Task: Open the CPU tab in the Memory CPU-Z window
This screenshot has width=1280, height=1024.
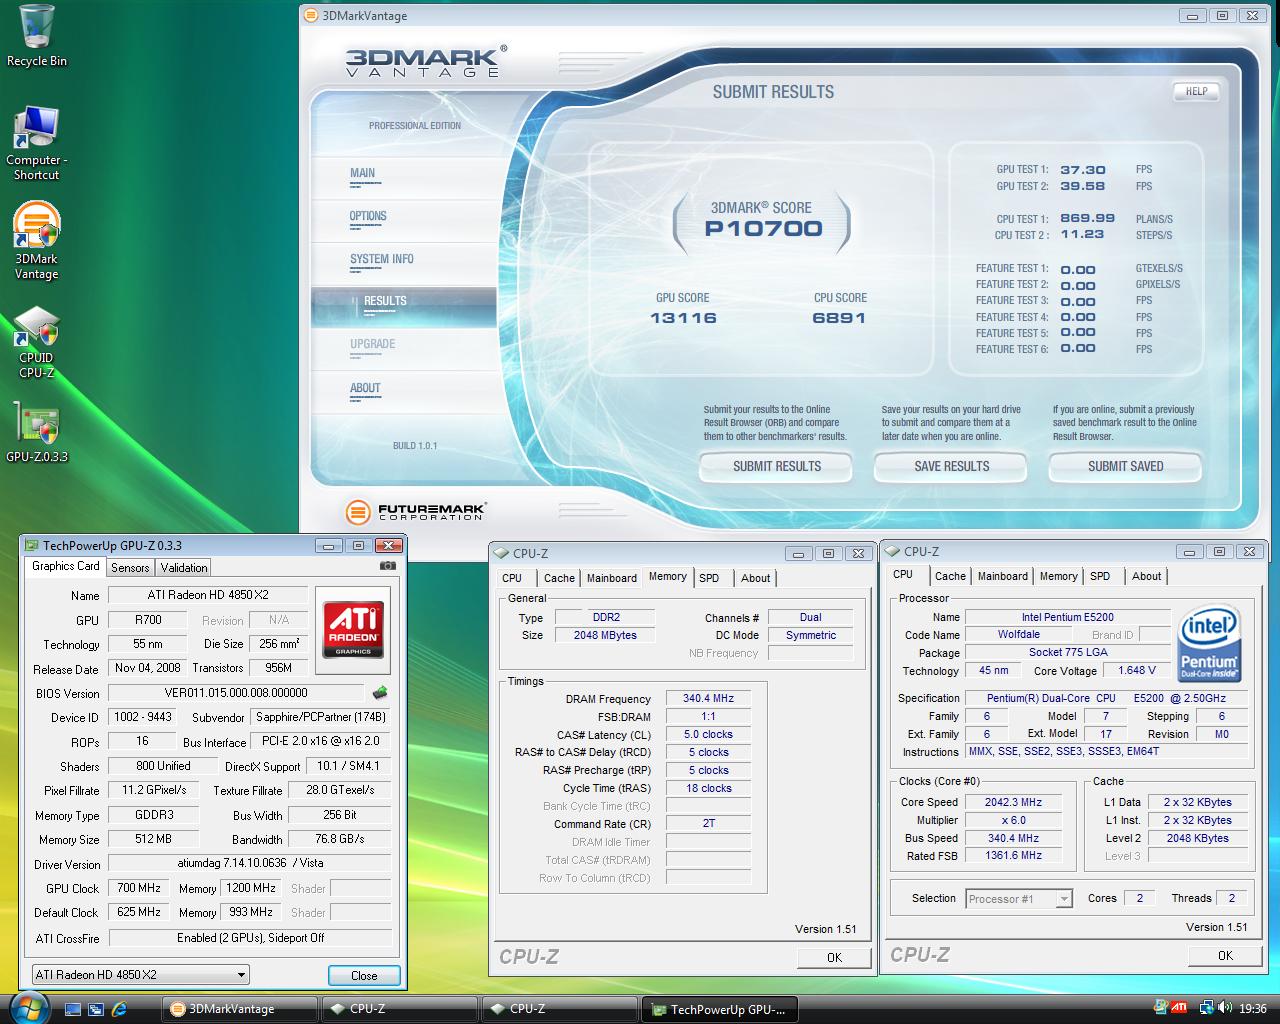Action: 512,578
